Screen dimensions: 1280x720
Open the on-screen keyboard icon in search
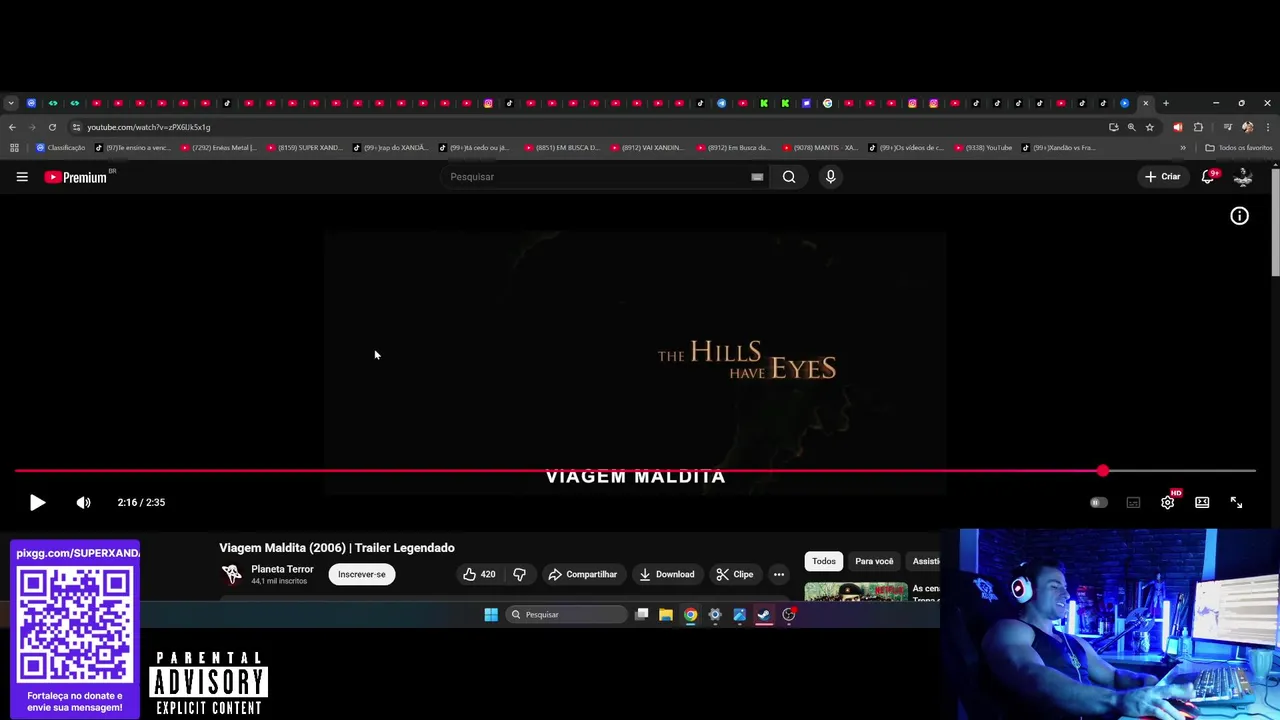(x=757, y=177)
